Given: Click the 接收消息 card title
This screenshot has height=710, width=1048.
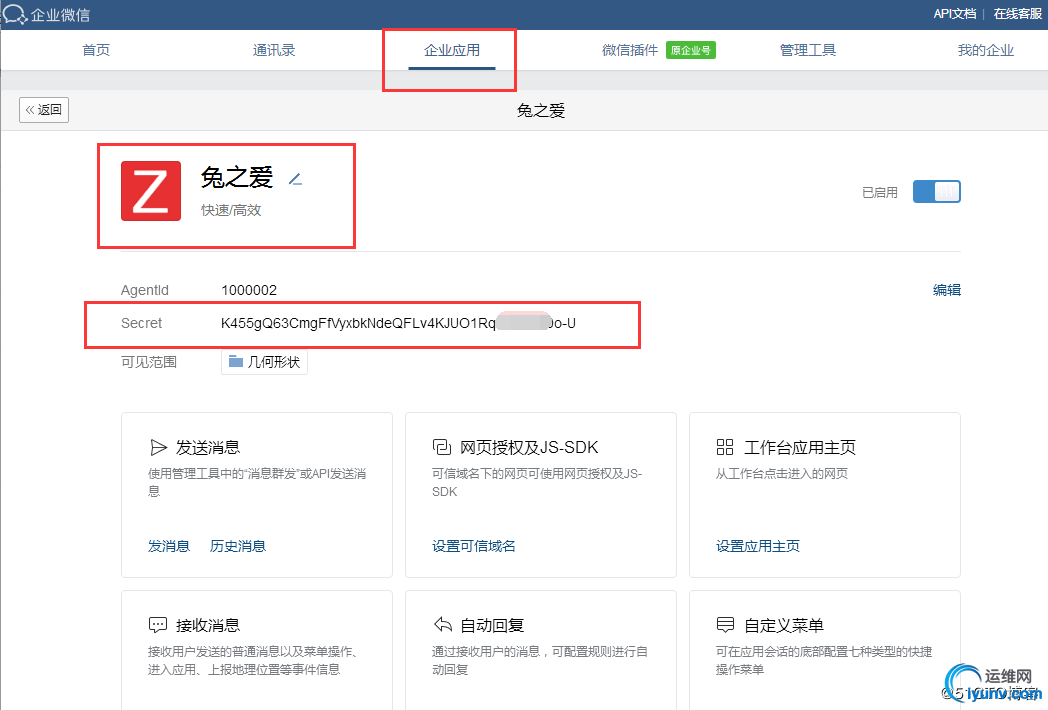Looking at the screenshot, I should point(208,625).
